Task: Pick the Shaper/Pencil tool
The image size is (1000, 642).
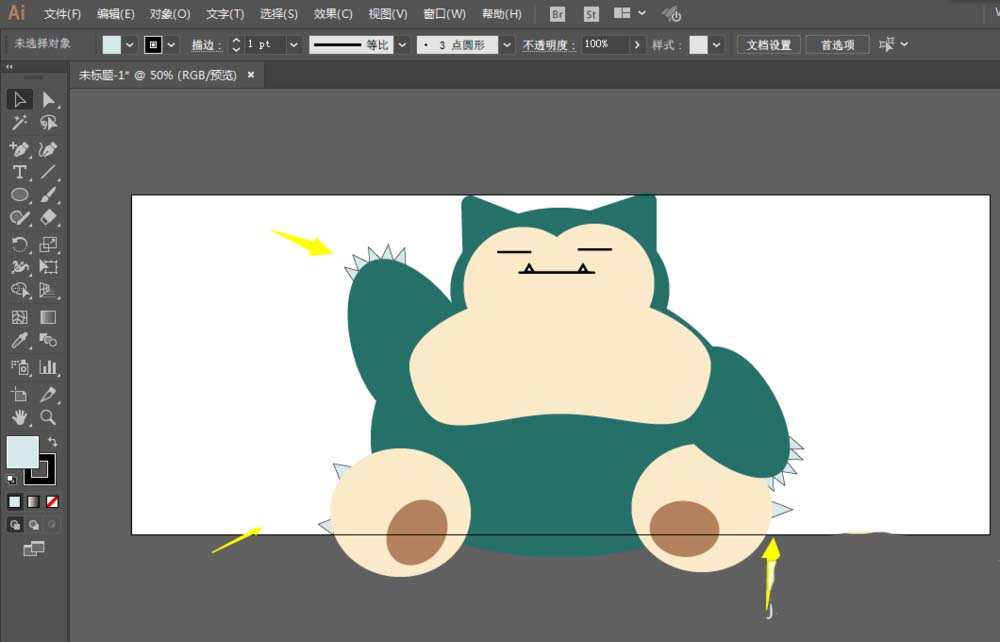Action: [20, 218]
